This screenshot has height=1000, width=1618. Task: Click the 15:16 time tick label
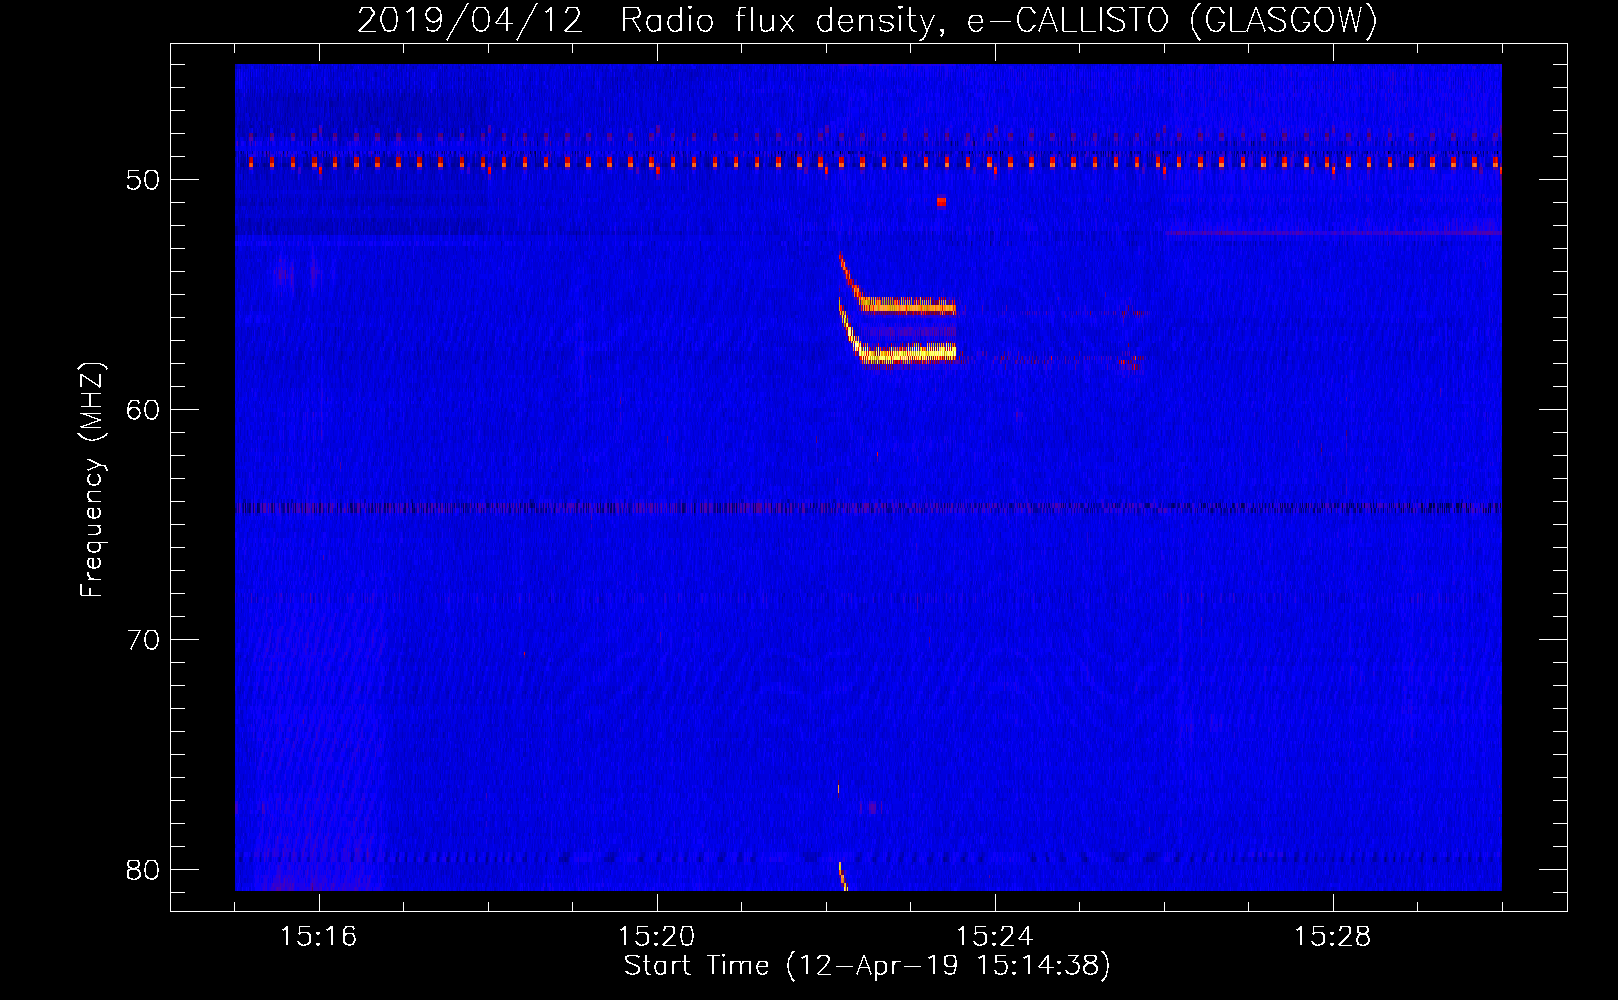(x=319, y=937)
